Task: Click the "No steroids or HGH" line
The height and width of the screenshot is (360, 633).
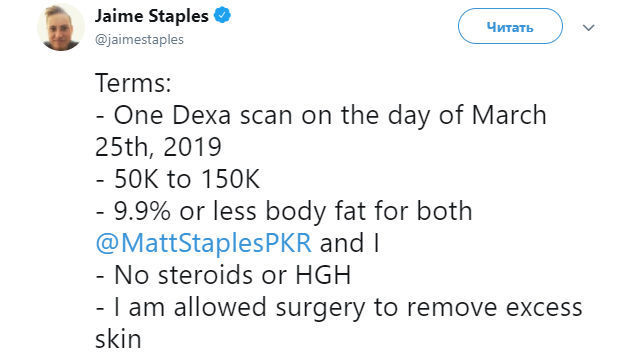Action: (x=223, y=275)
